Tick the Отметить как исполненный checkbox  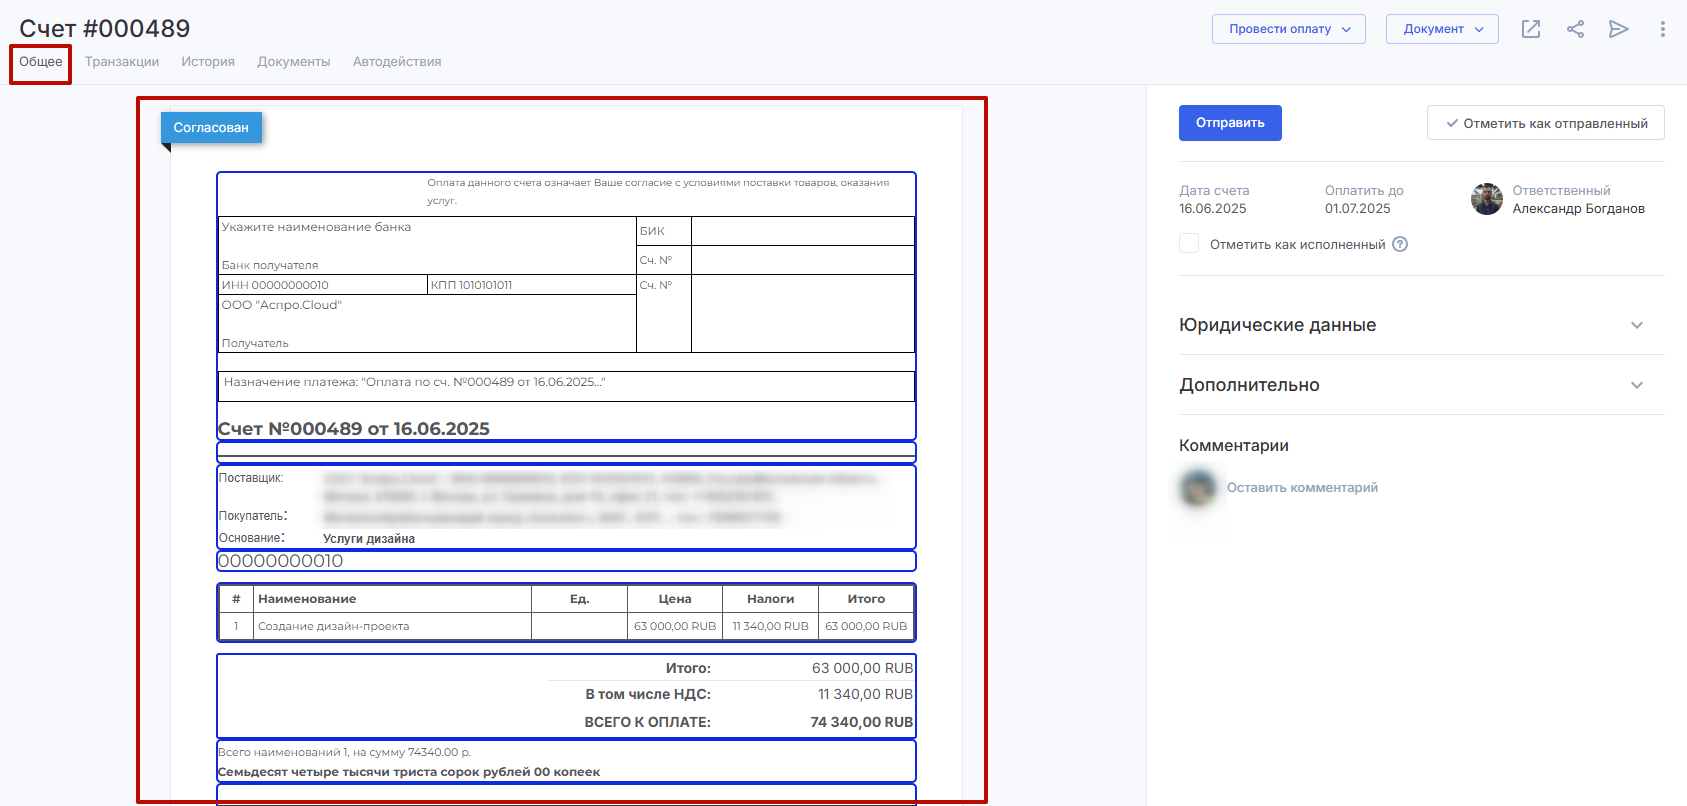[x=1189, y=244]
